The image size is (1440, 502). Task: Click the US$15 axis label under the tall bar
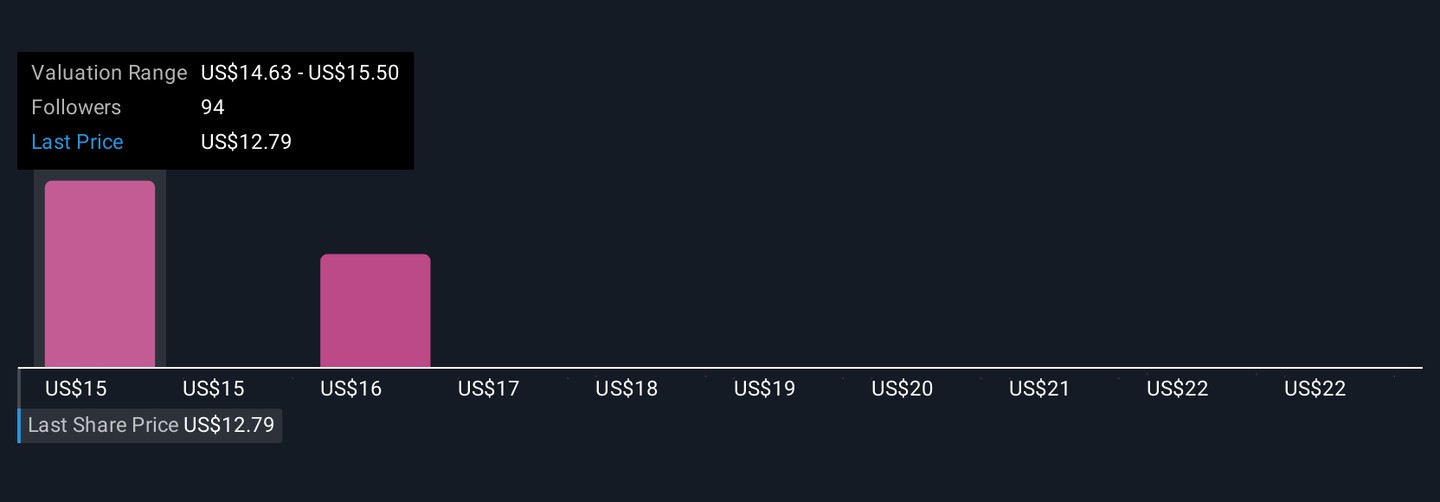click(x=76, y=389)
